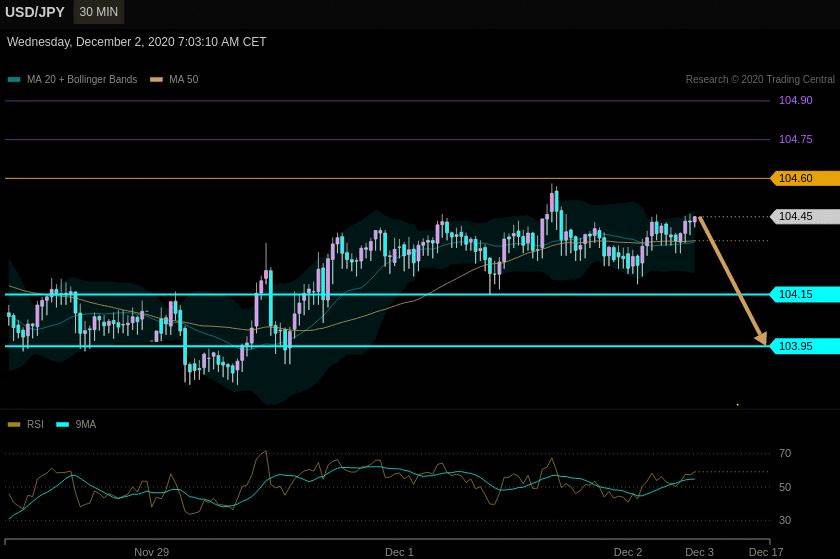Click the 9MA legend swatch
The width and height of the screenshot is (840, 559).
(63, 424)
